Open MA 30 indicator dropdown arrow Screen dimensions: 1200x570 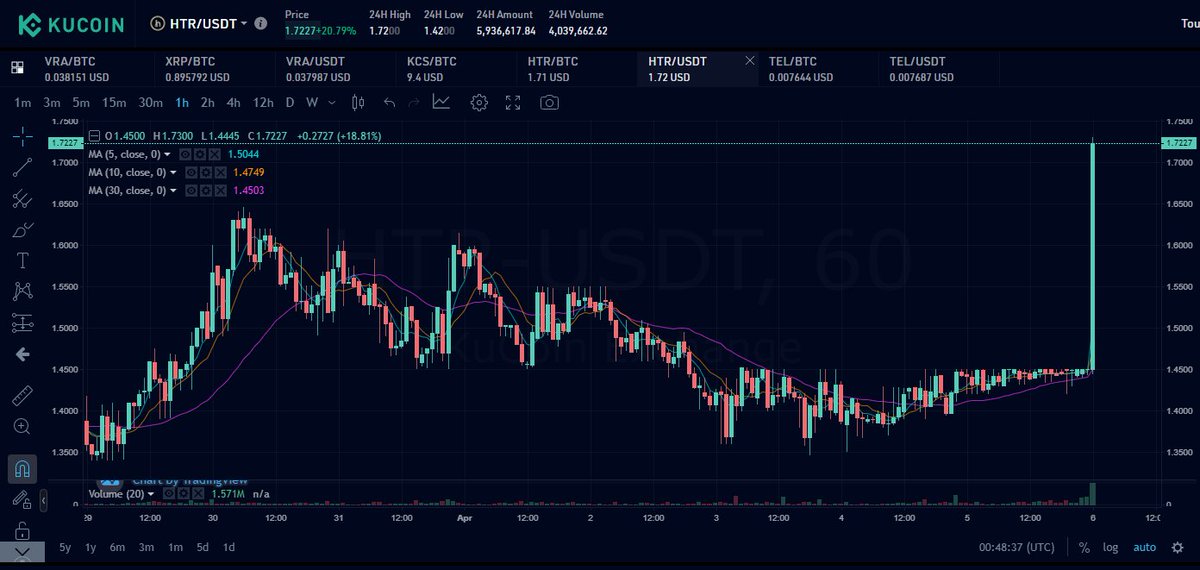coord(173,190)
